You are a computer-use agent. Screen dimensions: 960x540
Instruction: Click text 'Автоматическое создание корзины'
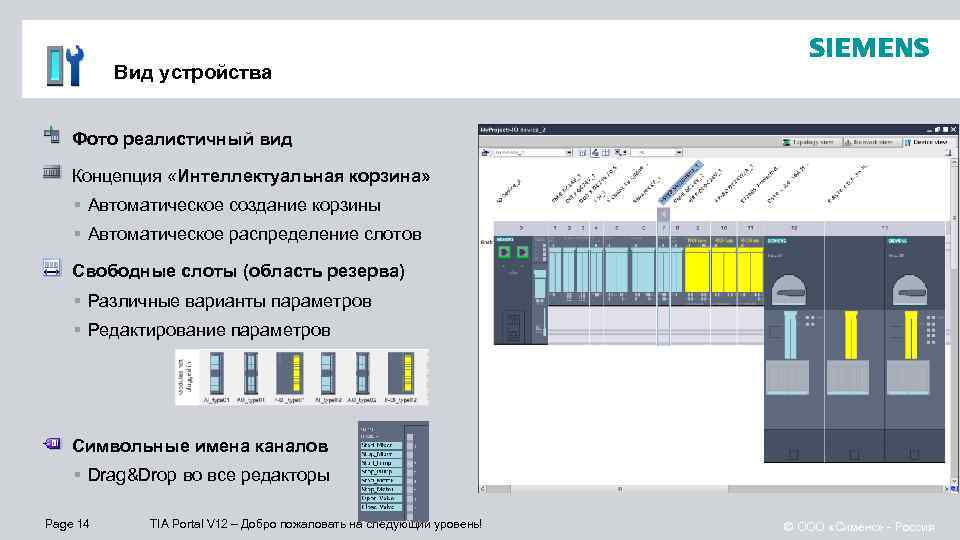tap(234, 205)
